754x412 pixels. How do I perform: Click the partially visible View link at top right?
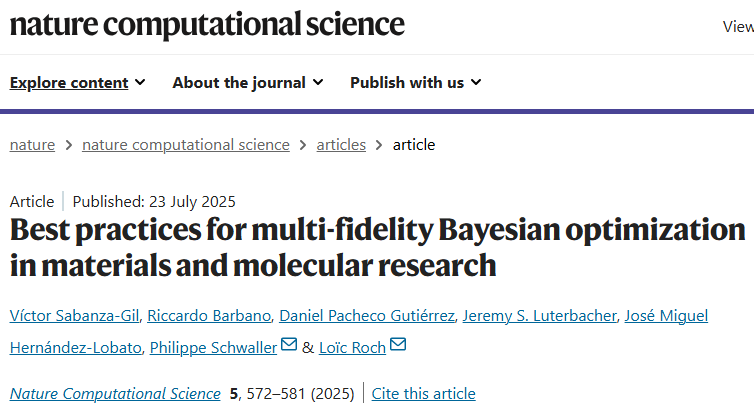738,27
